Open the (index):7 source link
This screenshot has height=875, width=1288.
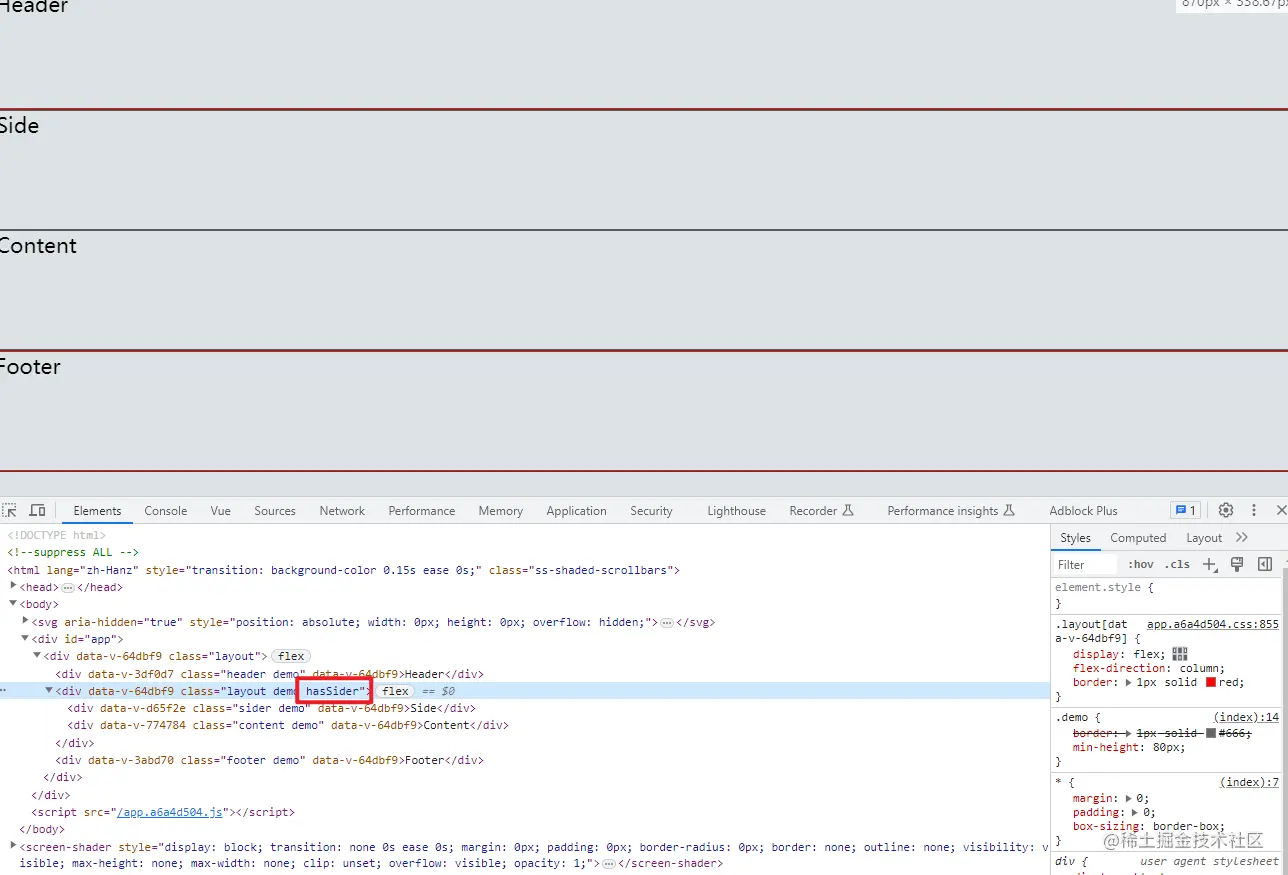(x=1249, y=782)
